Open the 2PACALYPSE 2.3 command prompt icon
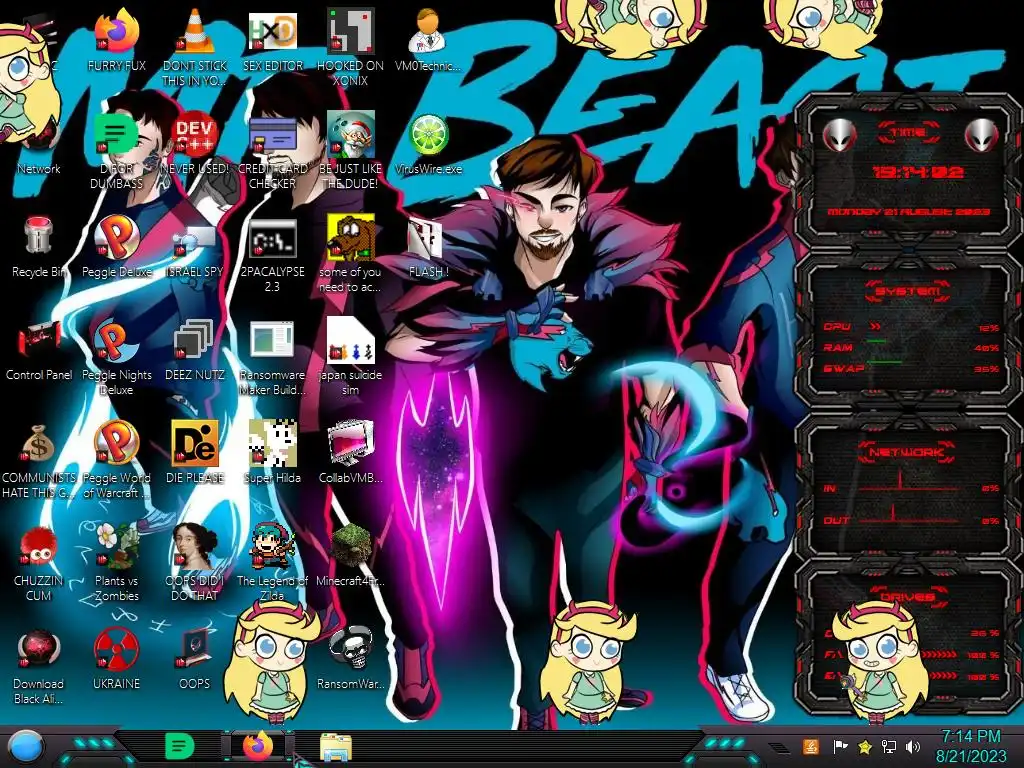Viewport: 1024px width, 768px height. tap(272, 238)
